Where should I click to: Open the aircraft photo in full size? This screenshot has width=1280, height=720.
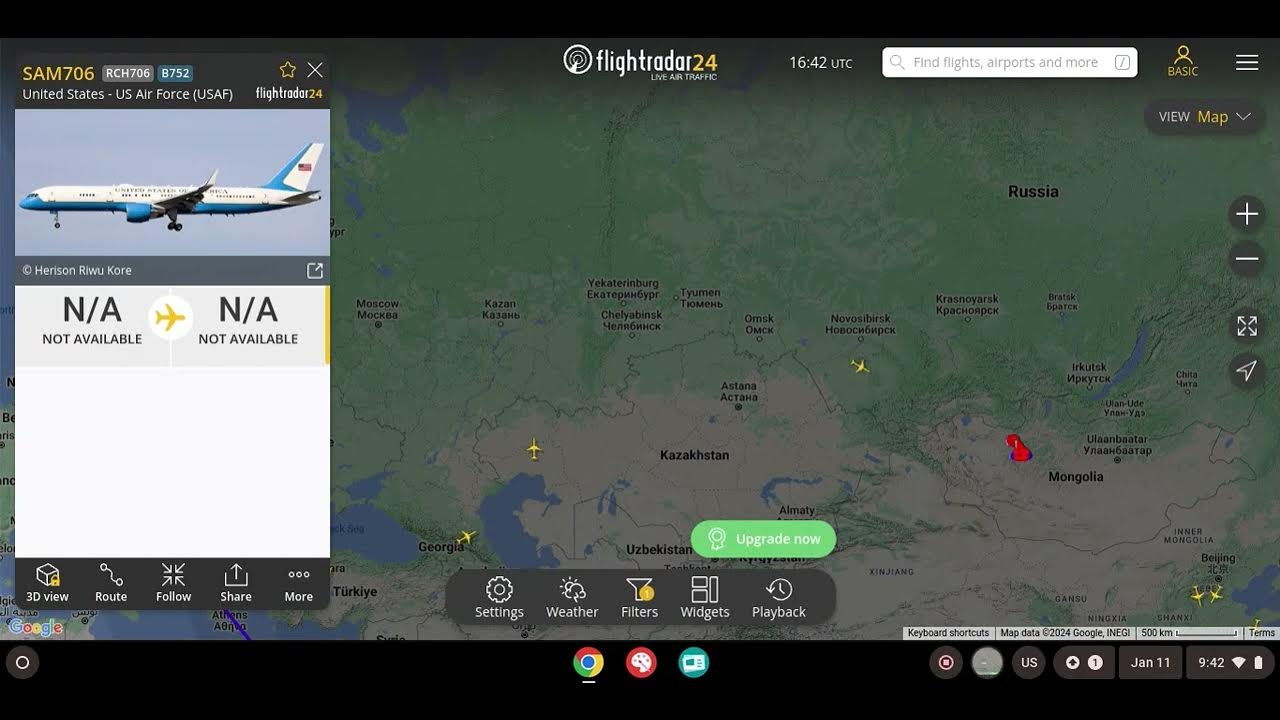click(314, 271)
